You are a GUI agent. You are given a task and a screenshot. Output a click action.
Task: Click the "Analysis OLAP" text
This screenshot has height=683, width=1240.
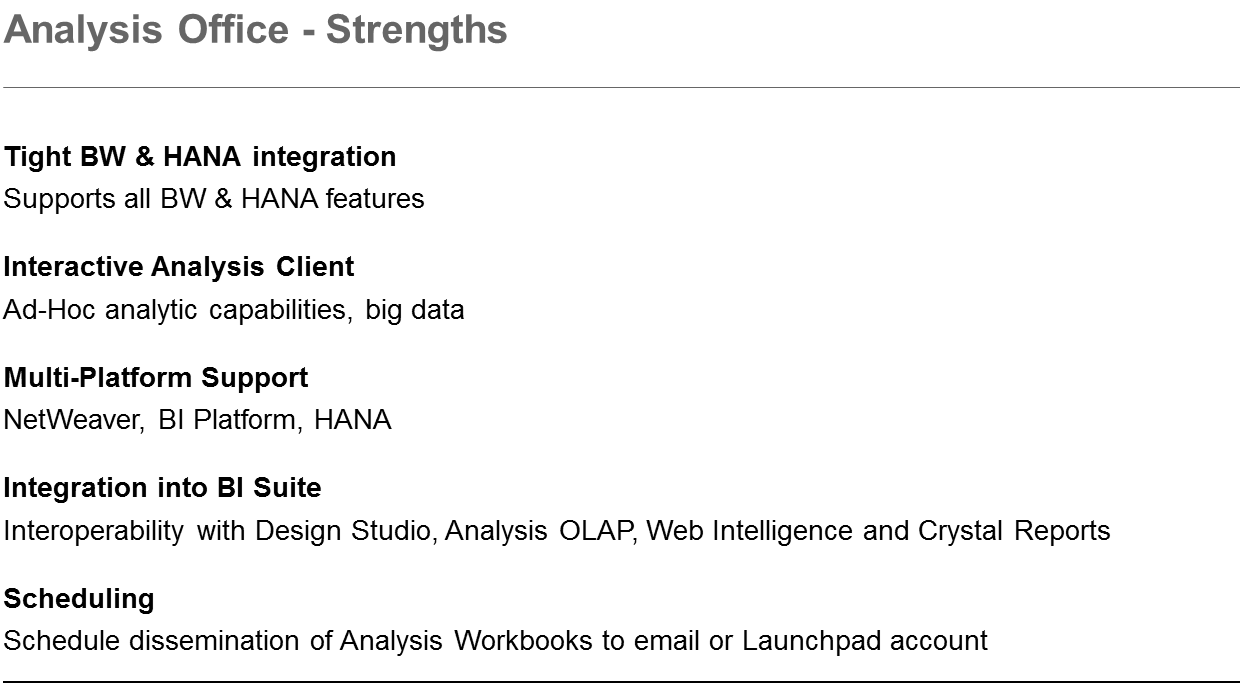[539, 531]
